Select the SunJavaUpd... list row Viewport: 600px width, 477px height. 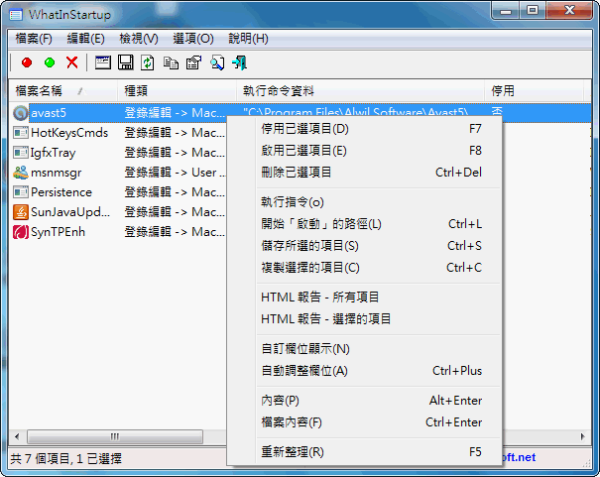click(119, 212)
